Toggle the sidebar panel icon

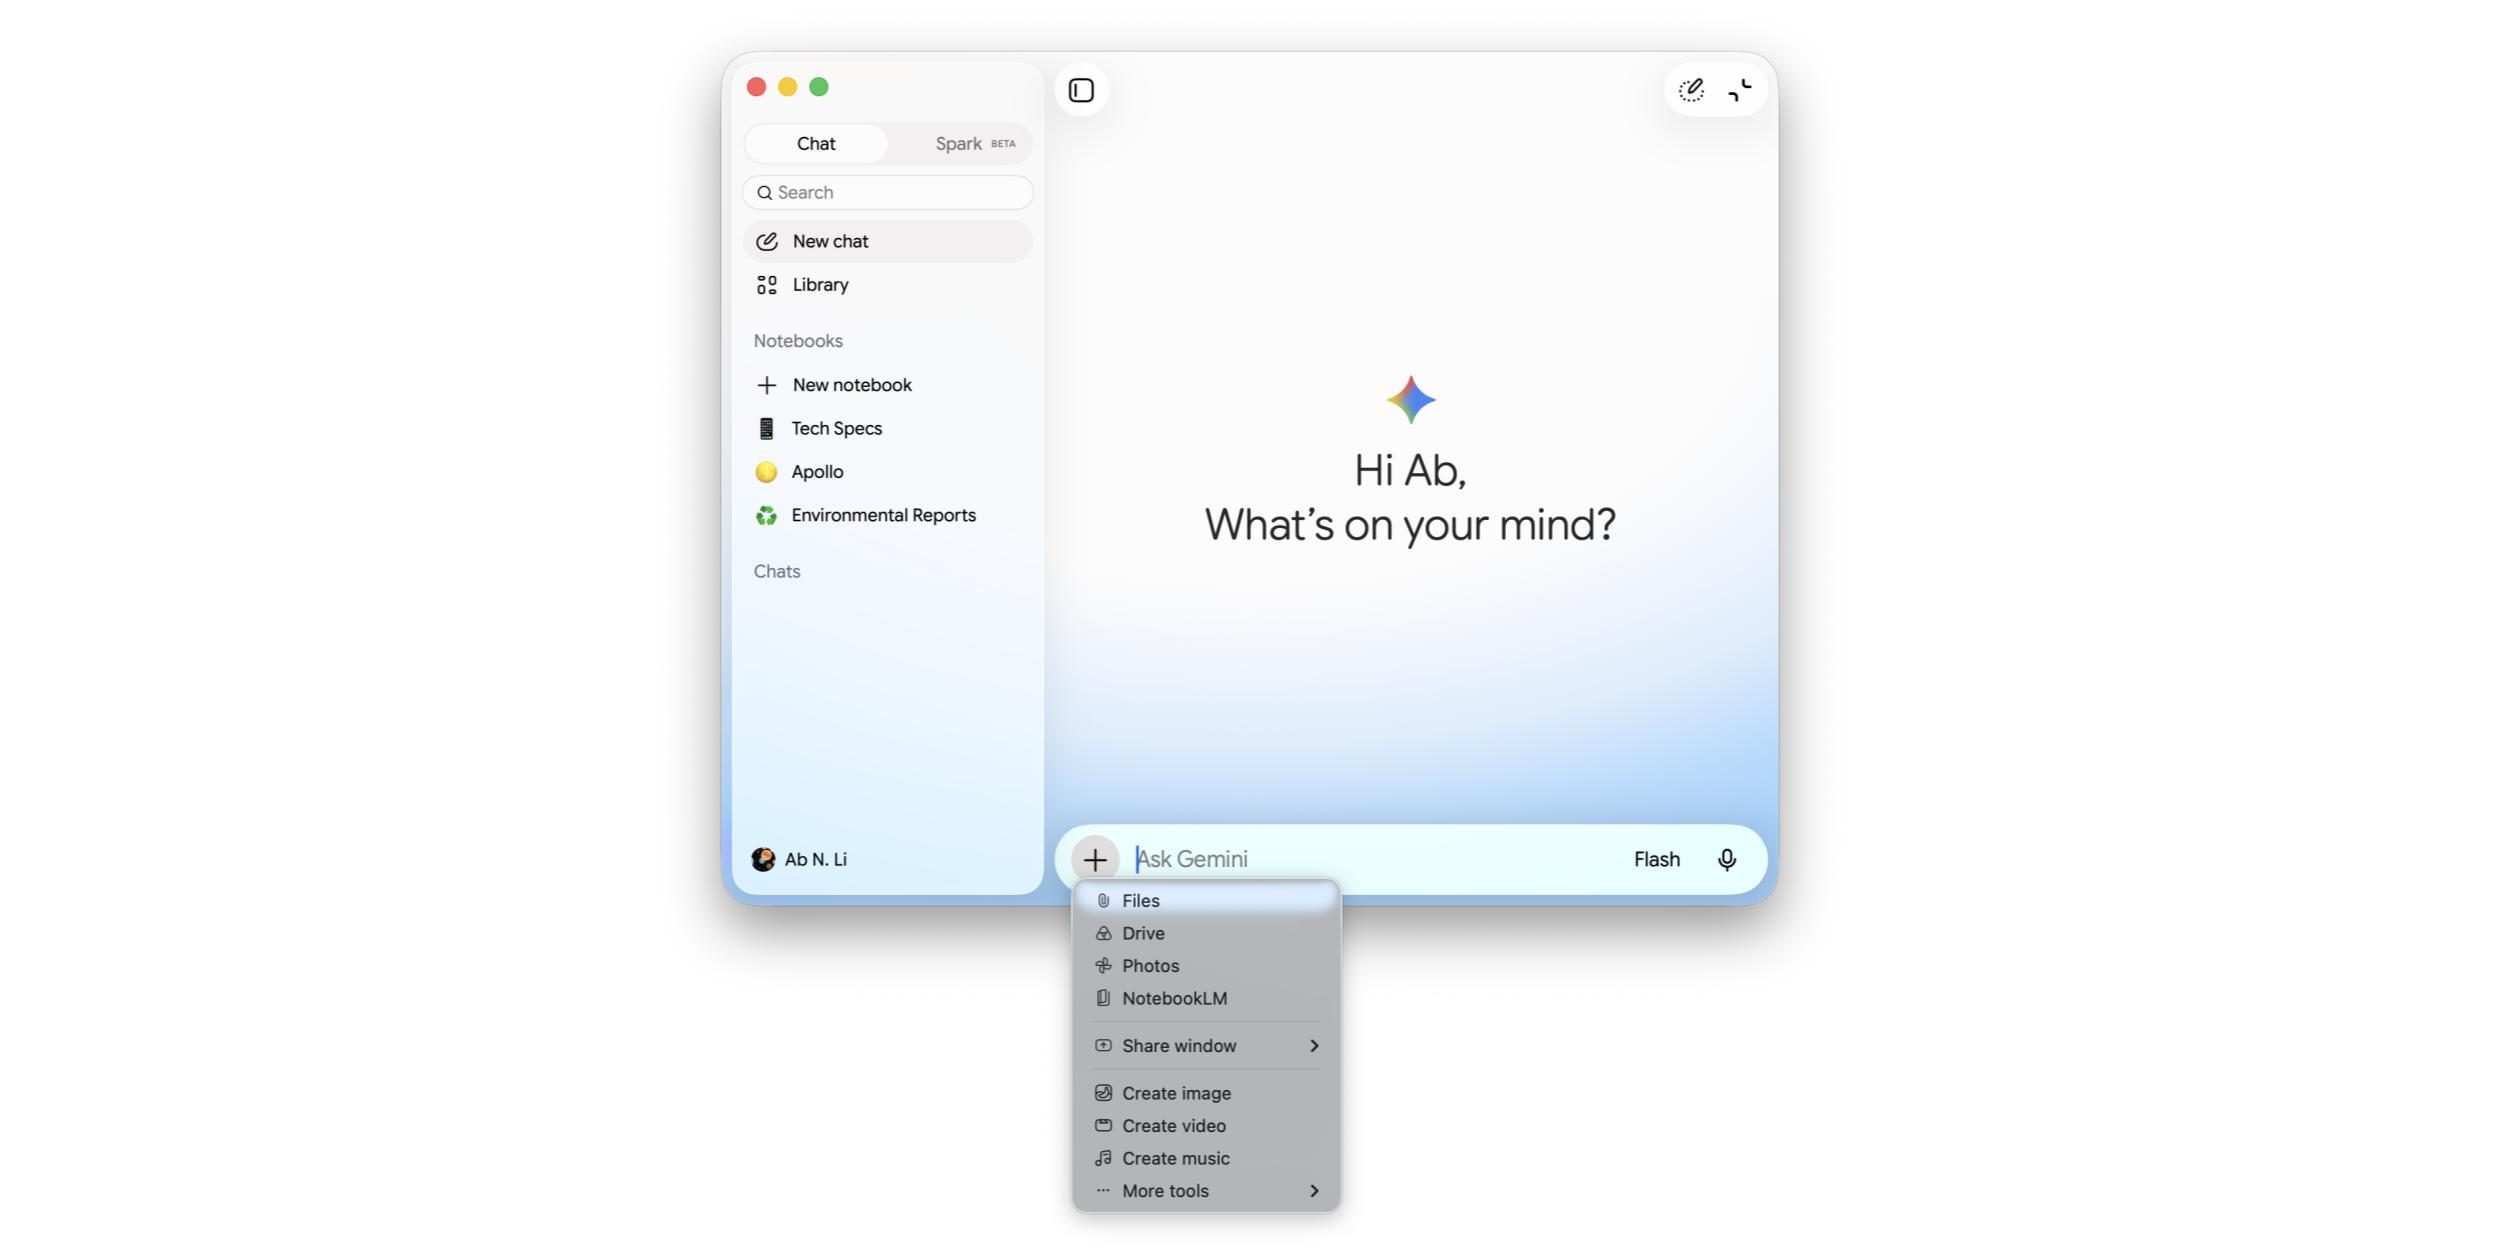pos(1081,90)
